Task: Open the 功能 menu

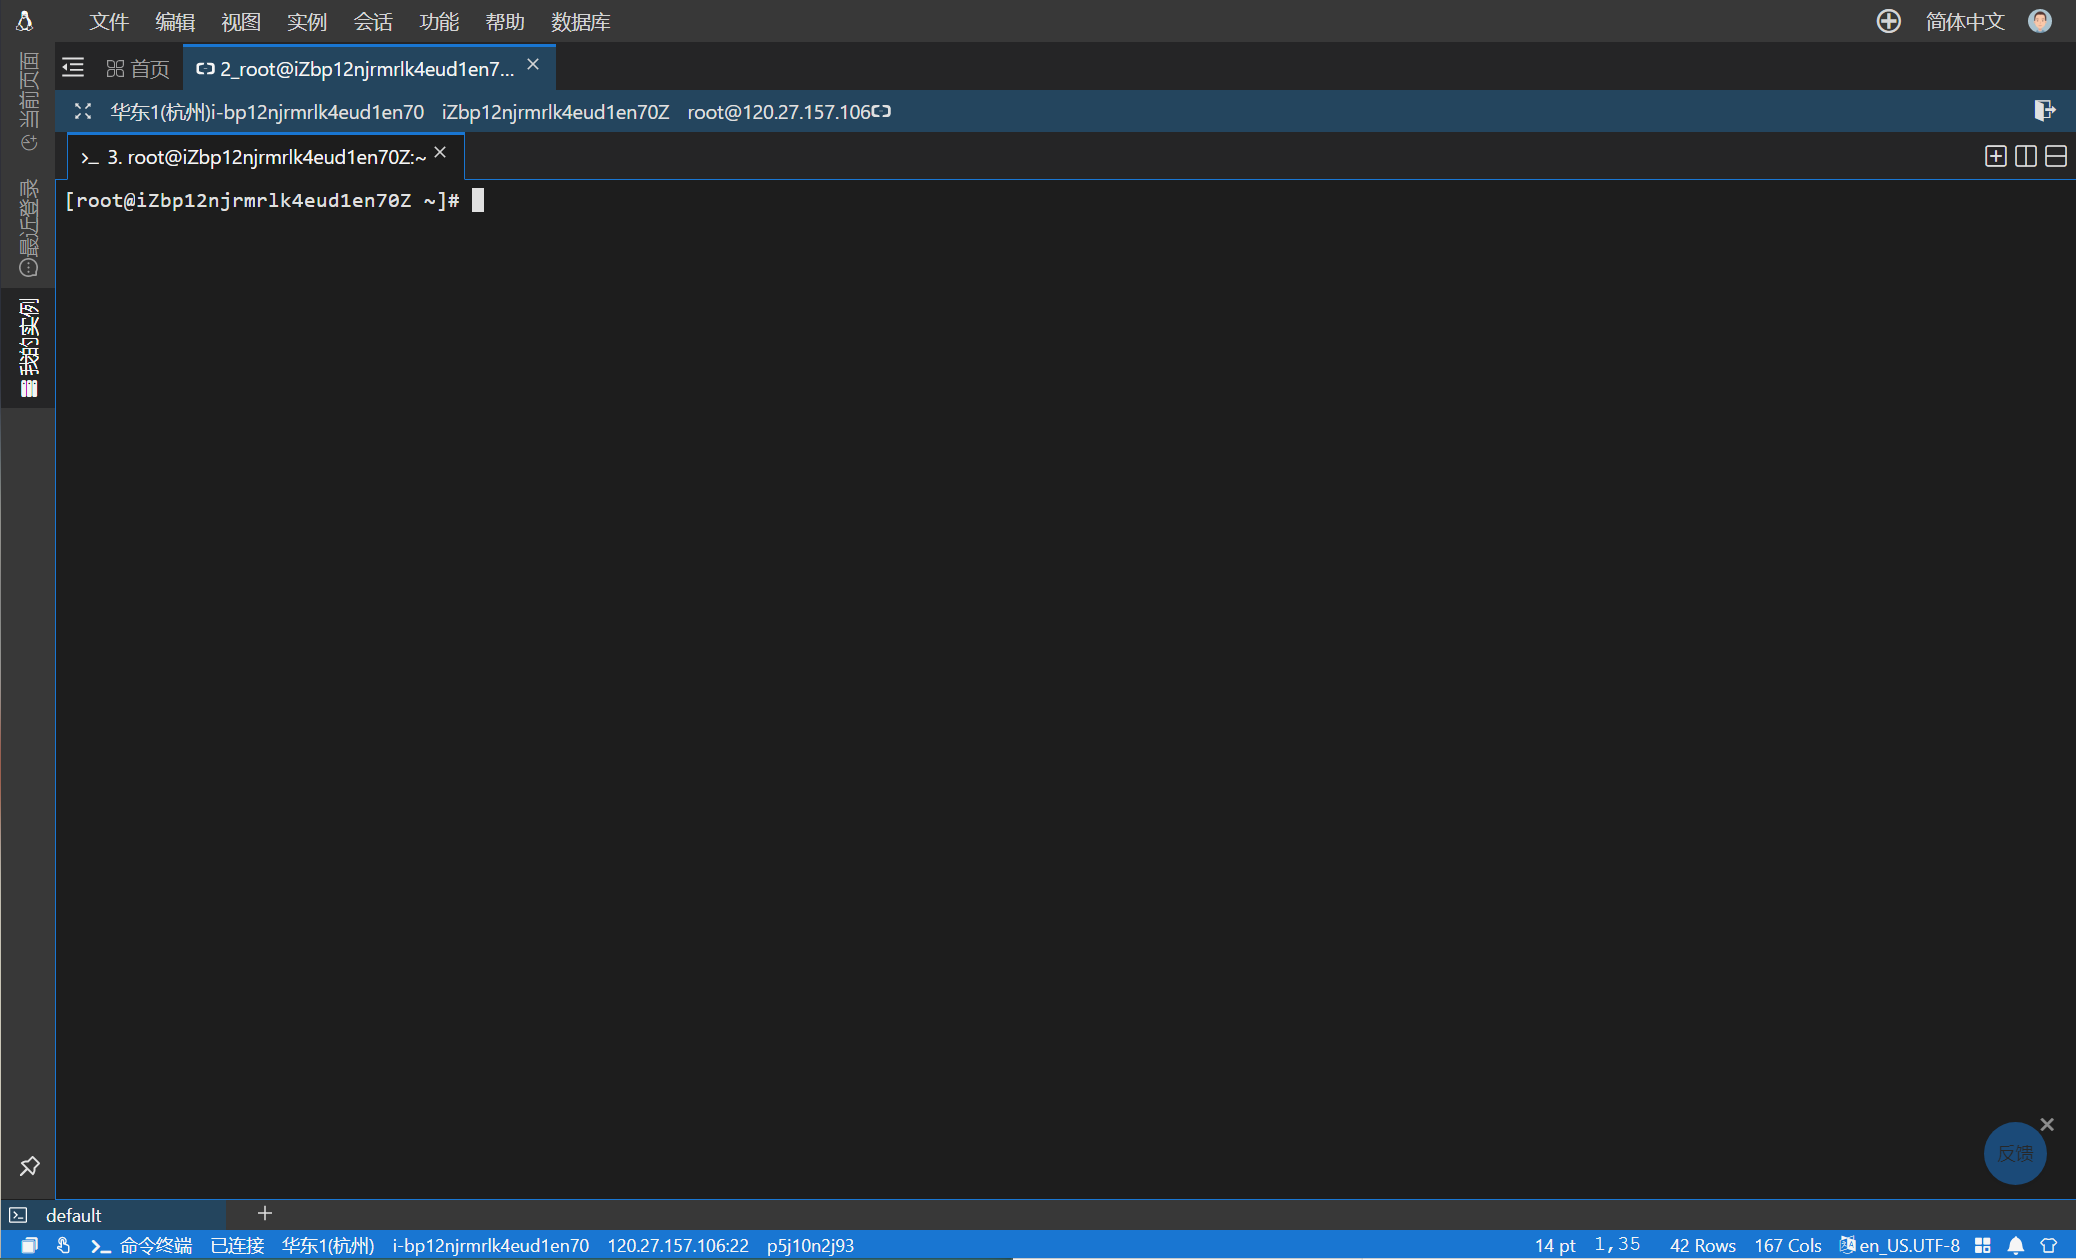Action: [439, 21]
